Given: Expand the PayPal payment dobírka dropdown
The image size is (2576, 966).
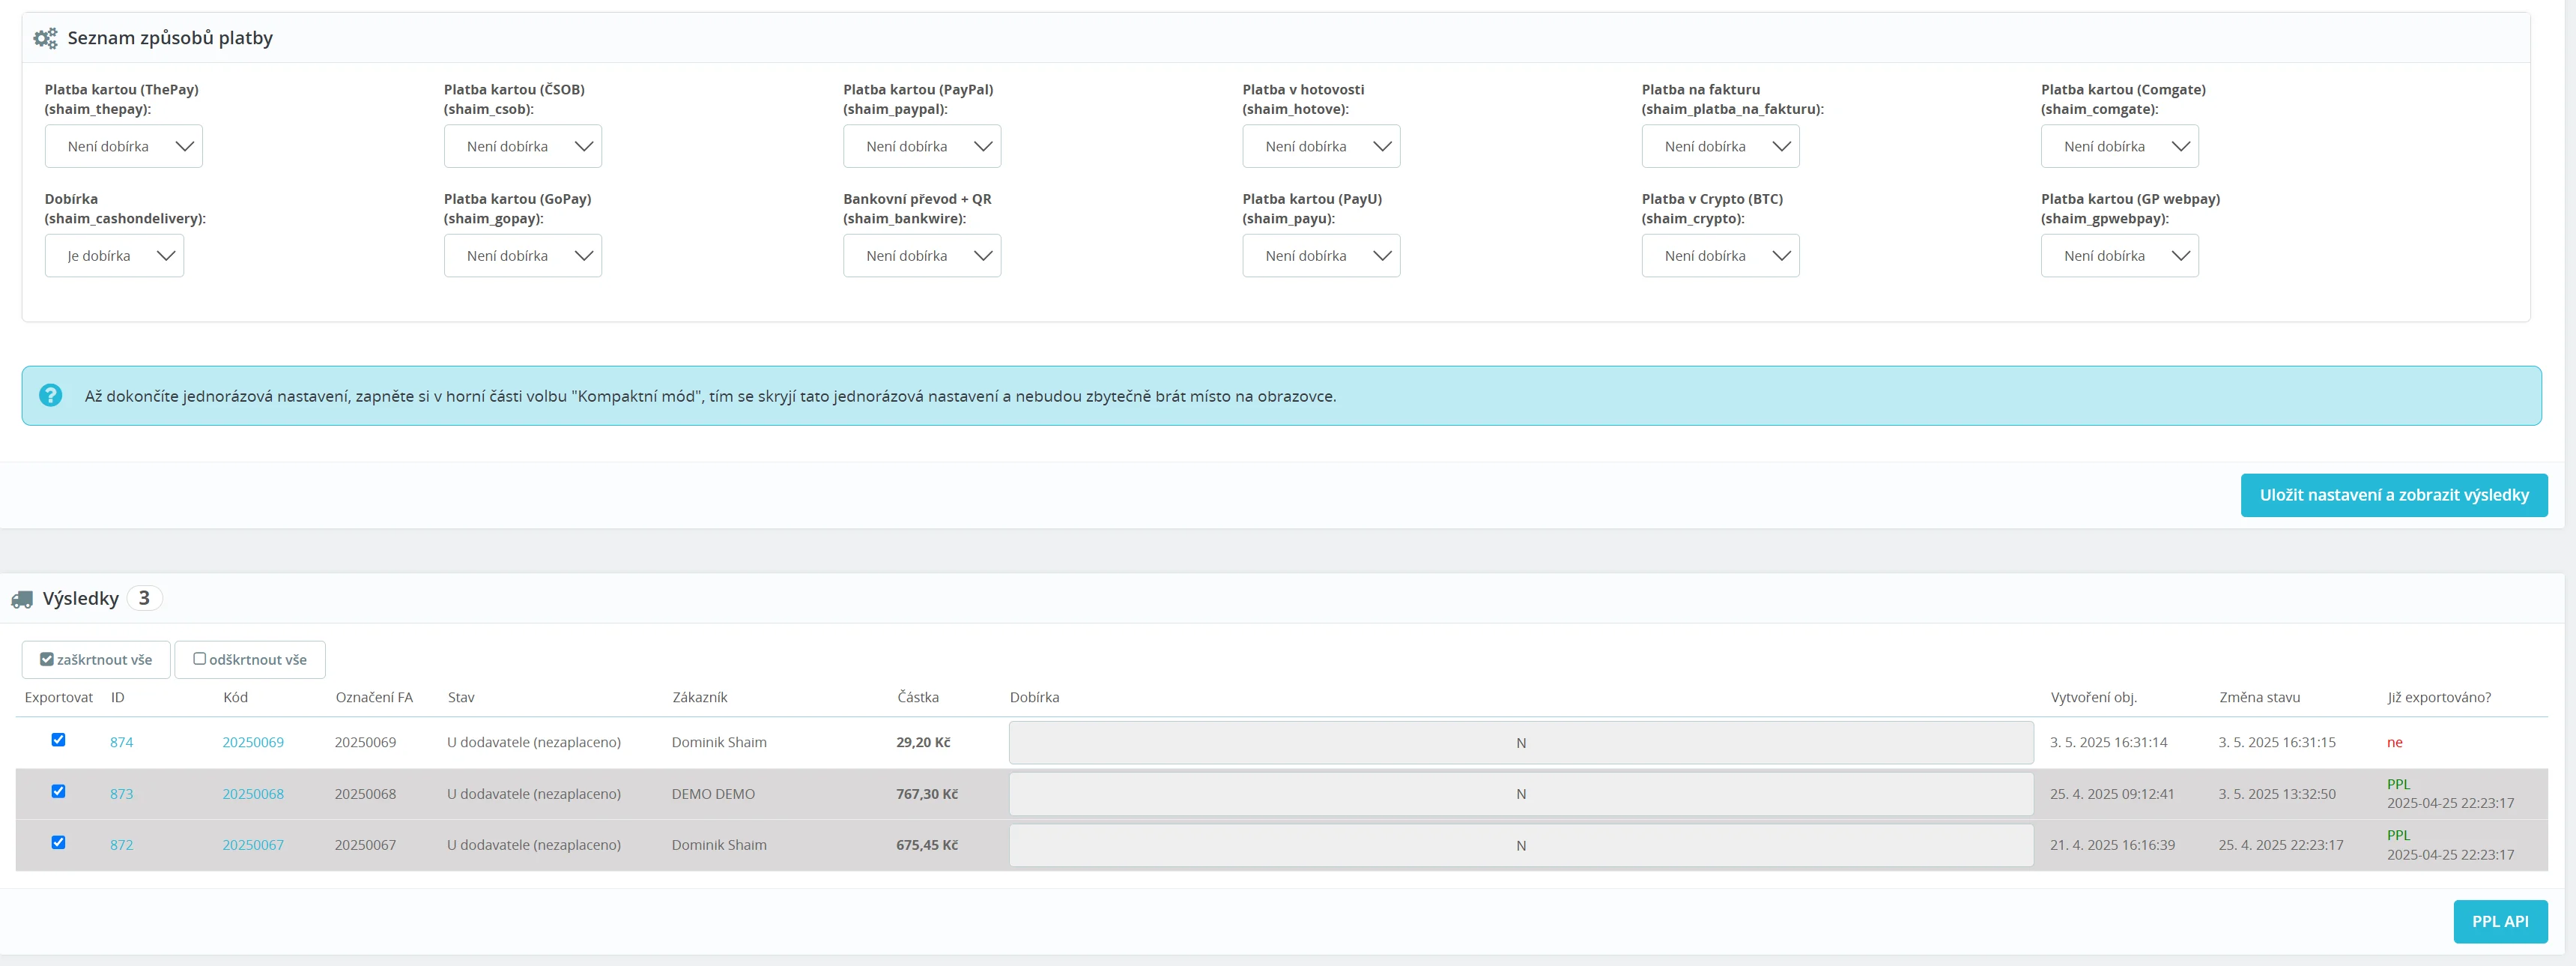Looking at the screenshot, I should (921, 146).
